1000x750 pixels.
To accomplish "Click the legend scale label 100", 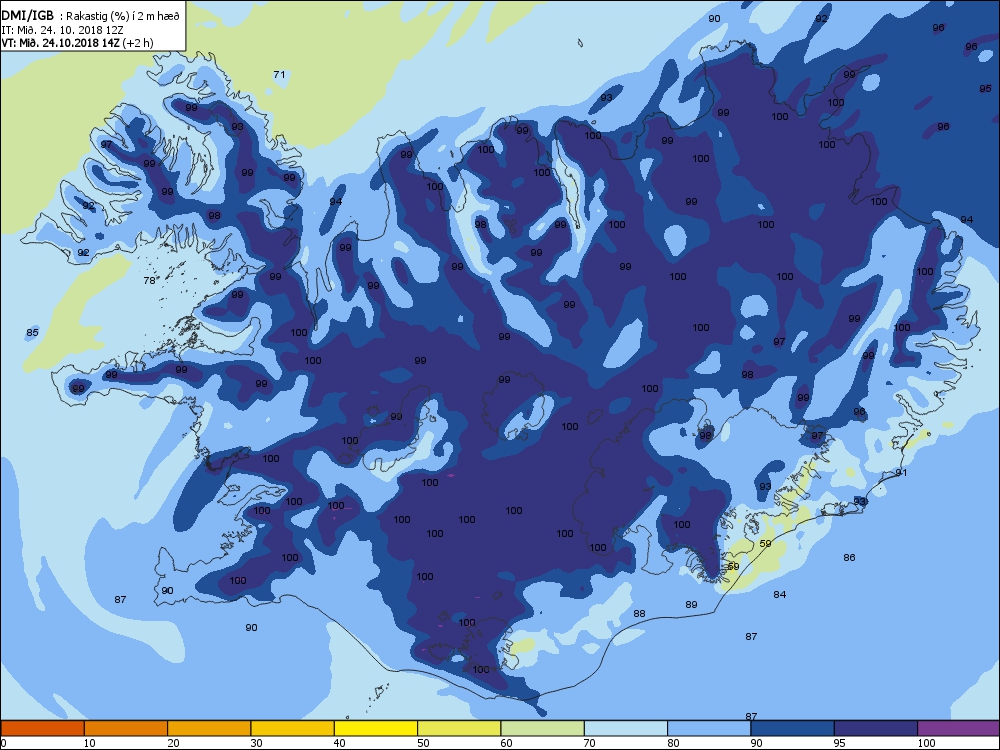I will pos(926,743).
